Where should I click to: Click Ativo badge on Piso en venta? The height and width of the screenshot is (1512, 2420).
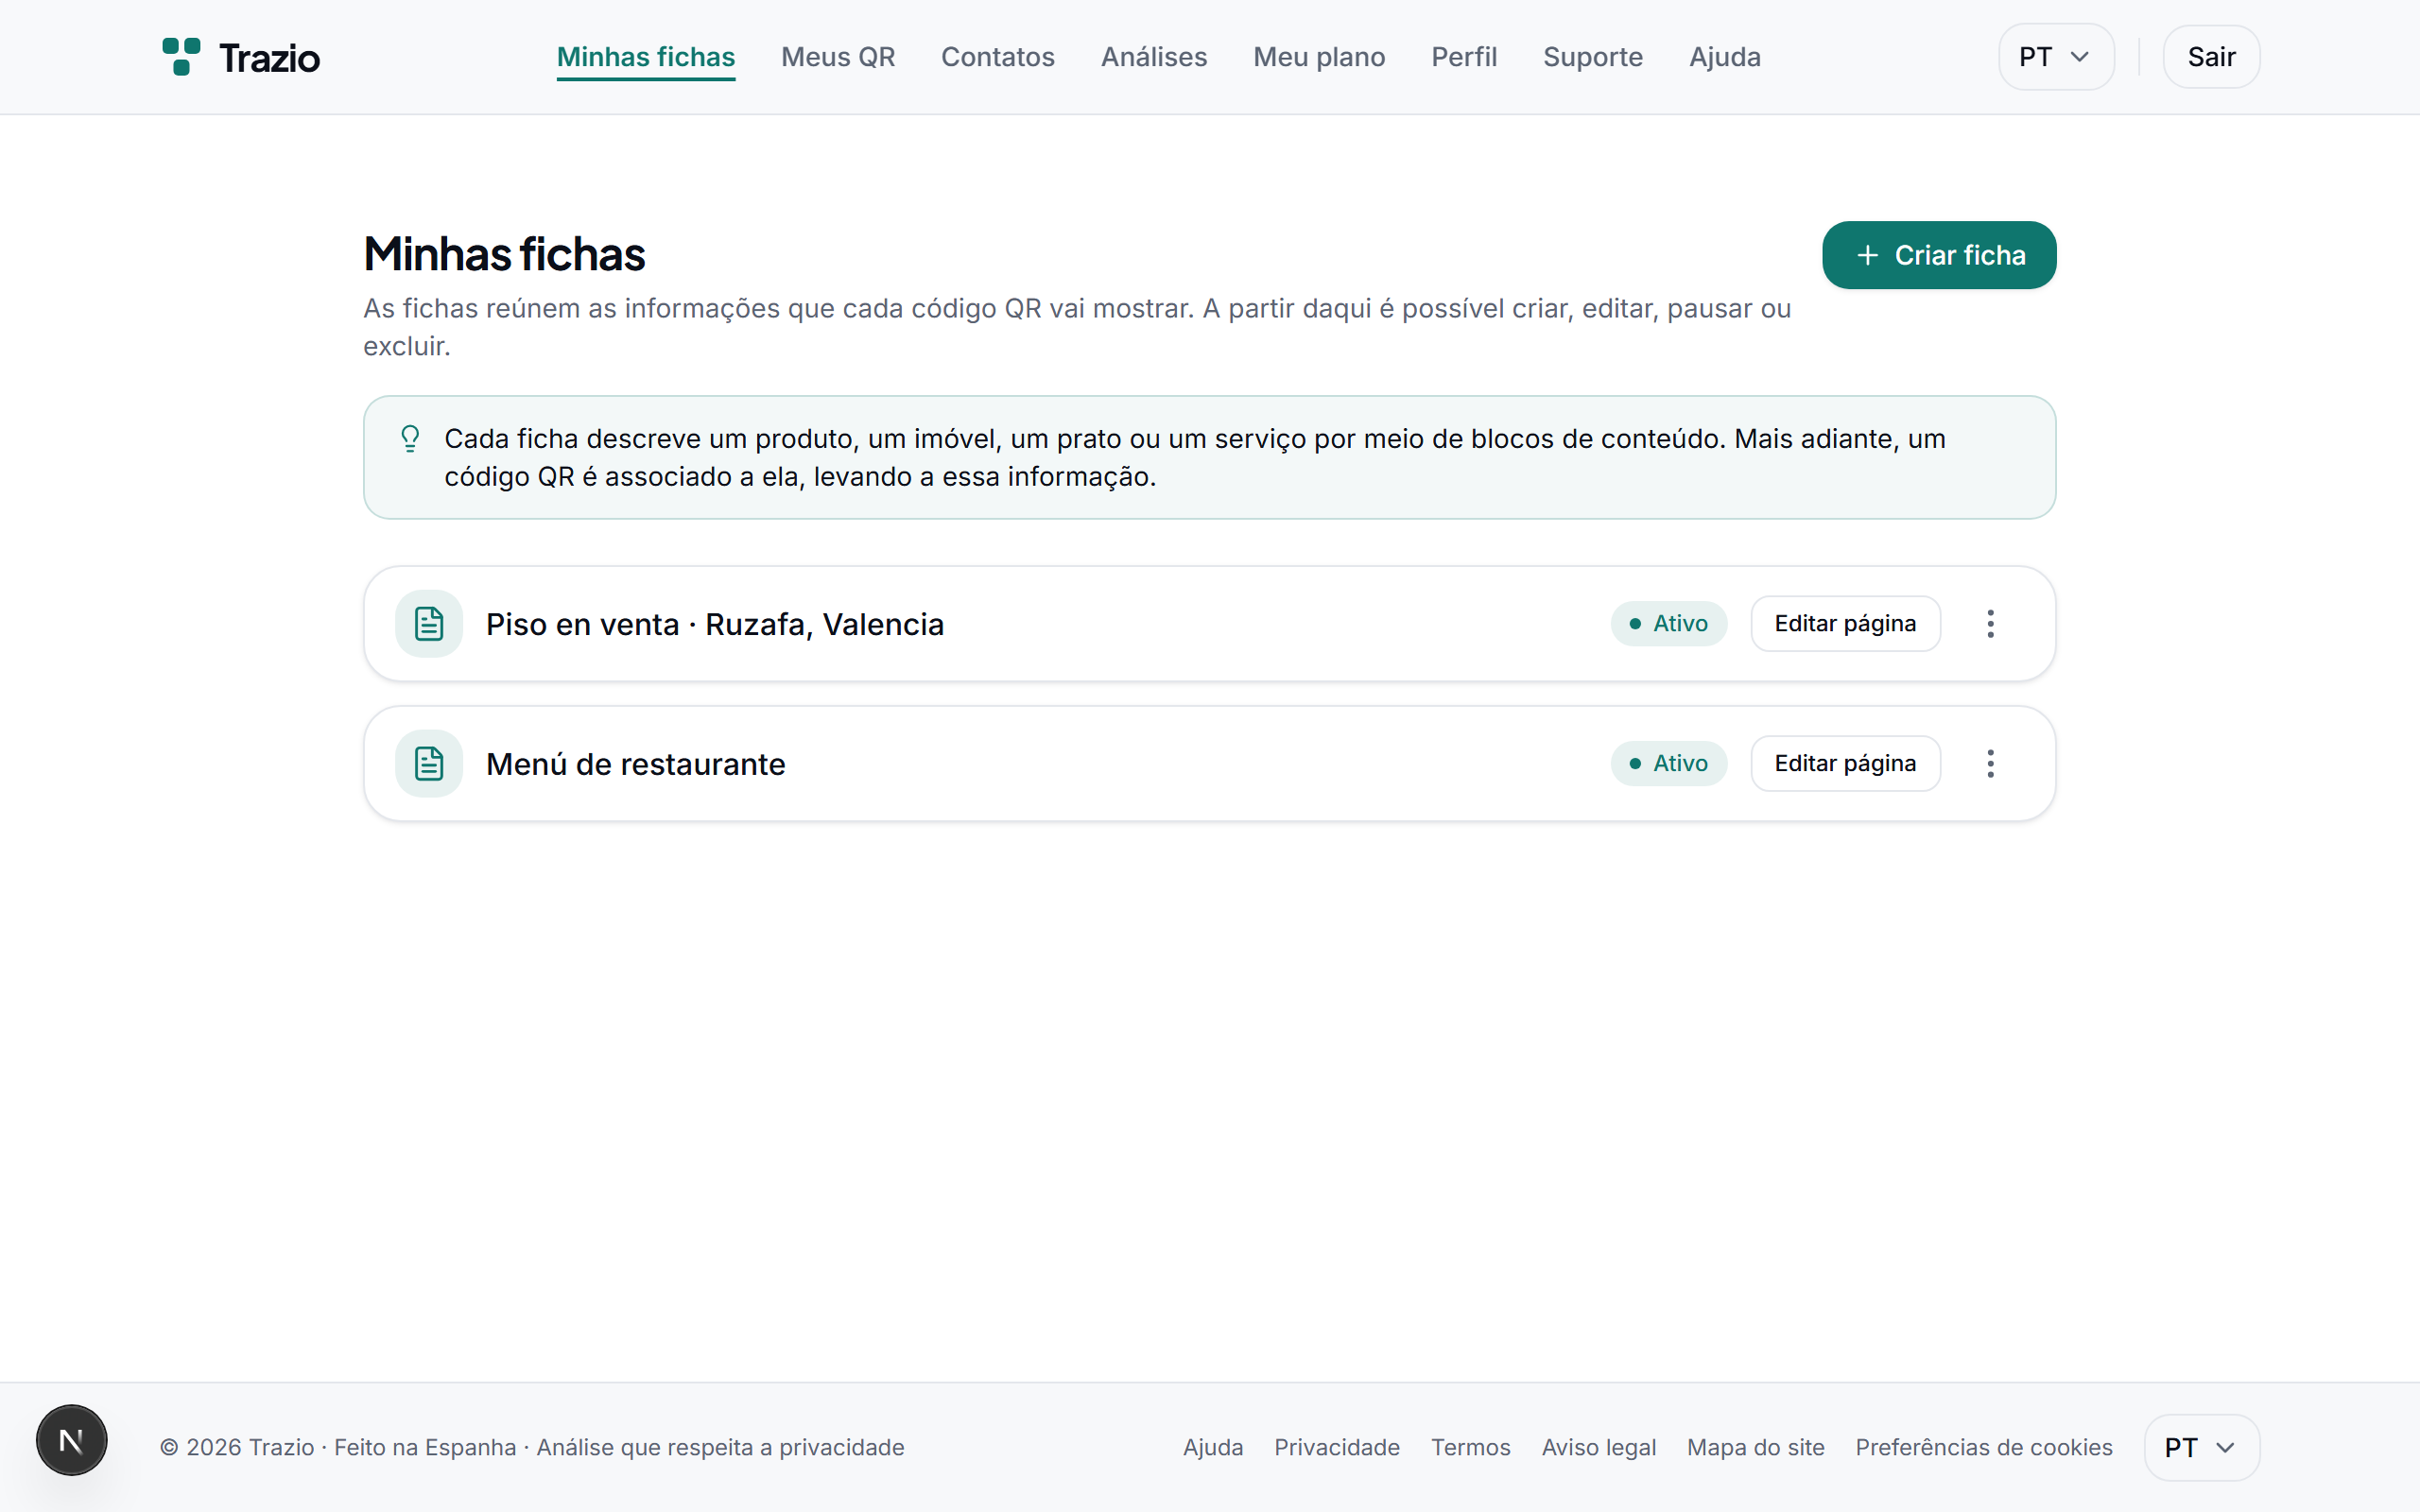click(1669, 624)
